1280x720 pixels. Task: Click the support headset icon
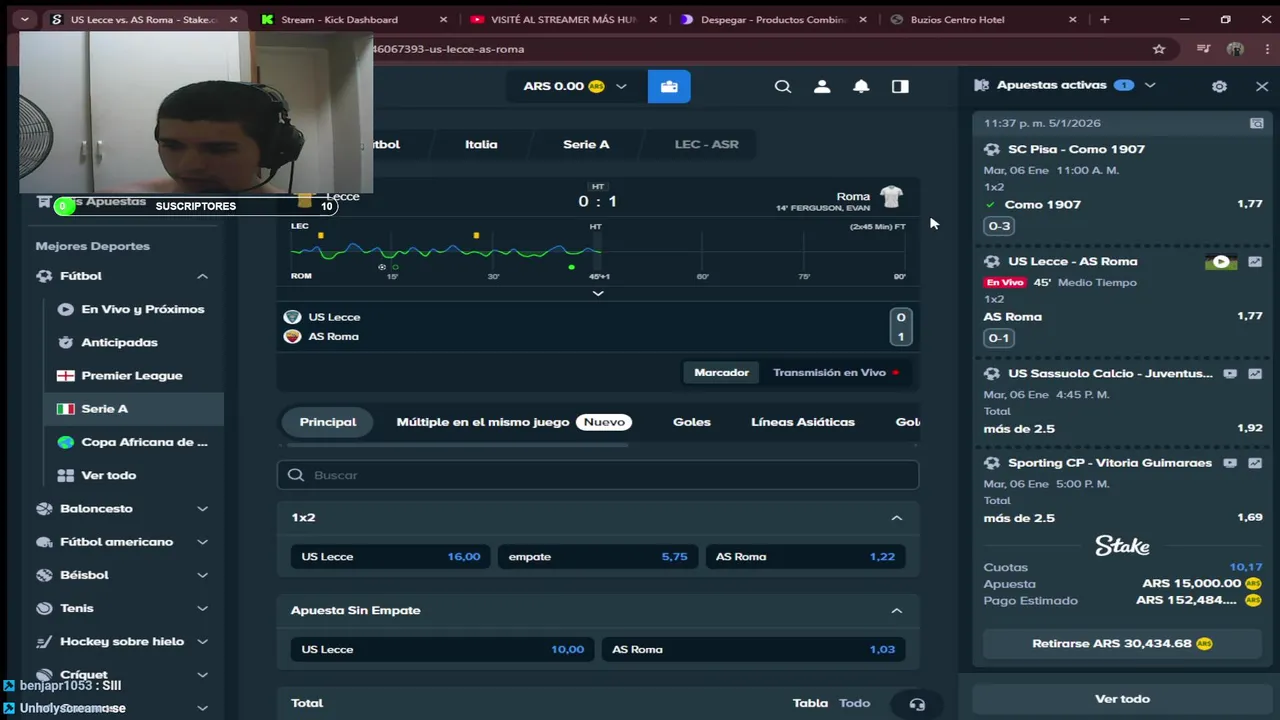click(917, 704)
